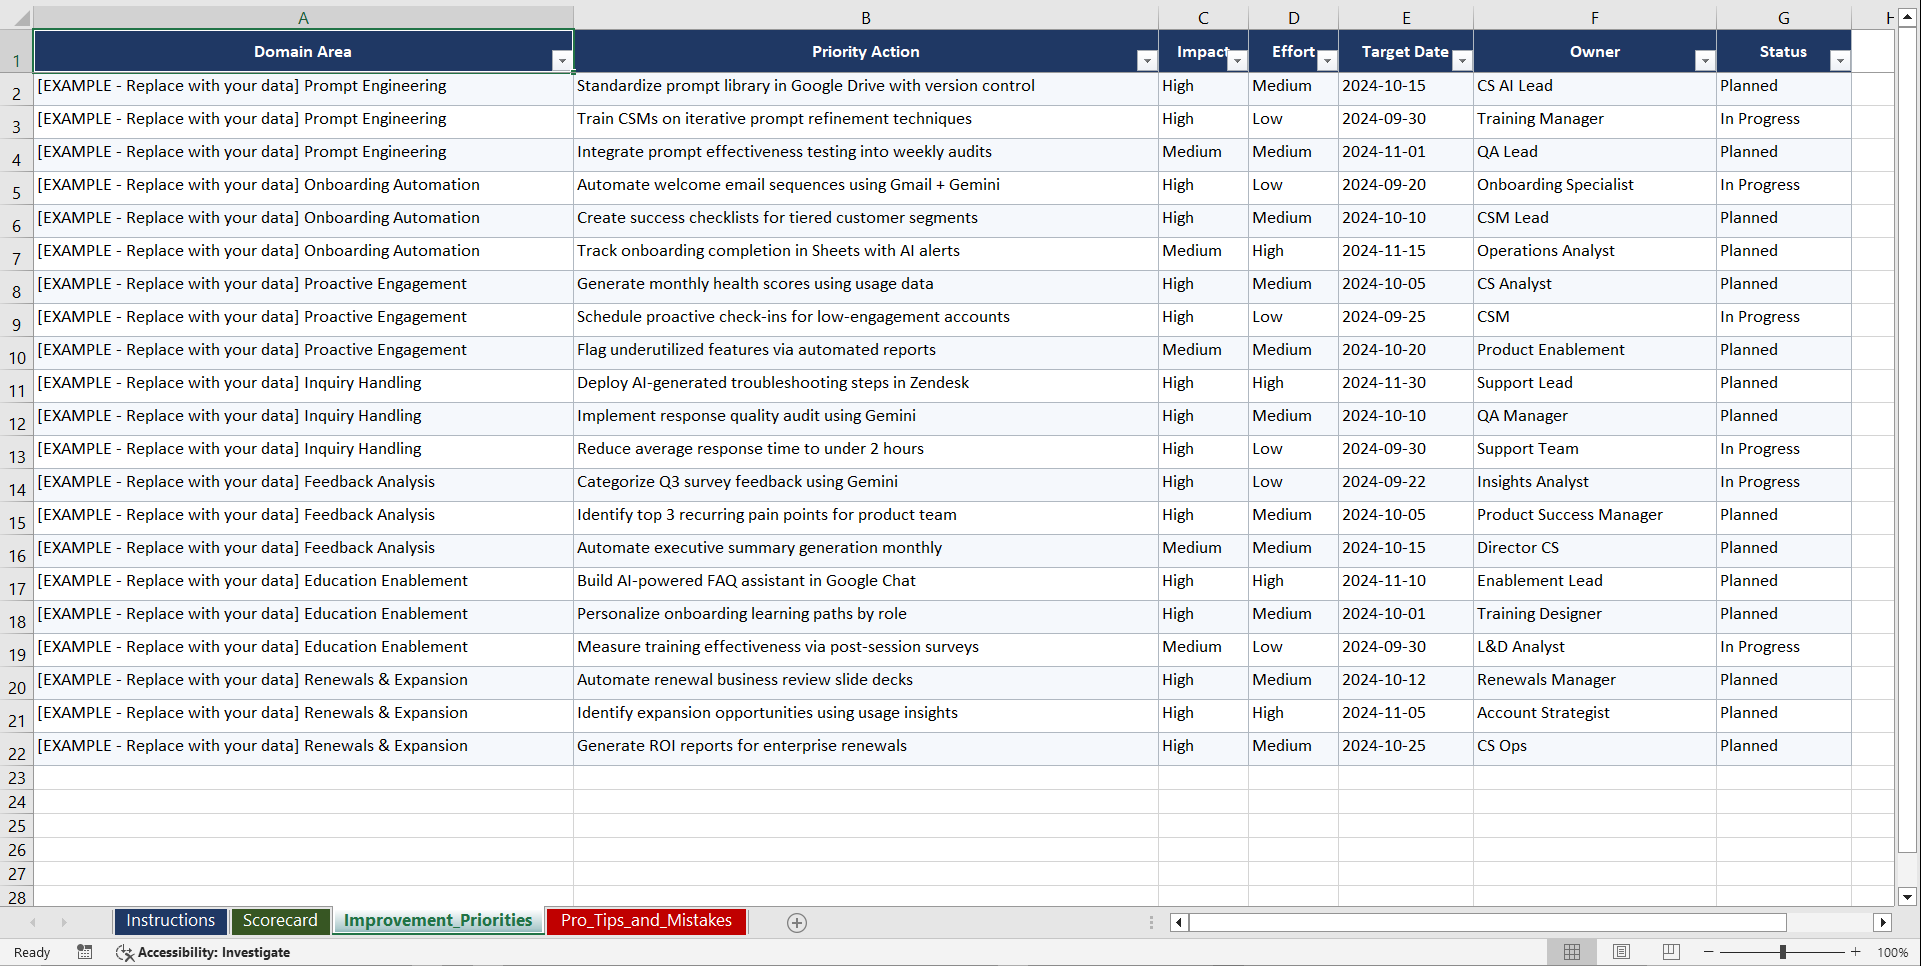Click the left sheet navigation arrow
The height and width of the screenshot is (966, 1921).
33,922
